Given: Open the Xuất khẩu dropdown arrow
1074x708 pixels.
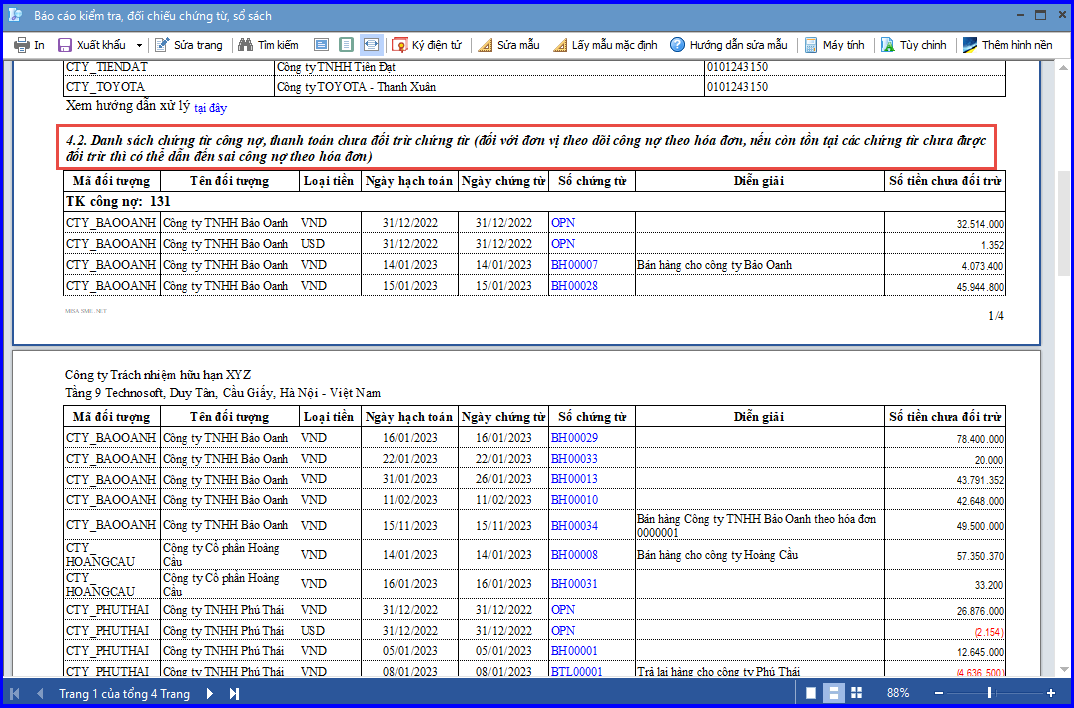Looking at the screenshot, I should click(x=139, y=45).
